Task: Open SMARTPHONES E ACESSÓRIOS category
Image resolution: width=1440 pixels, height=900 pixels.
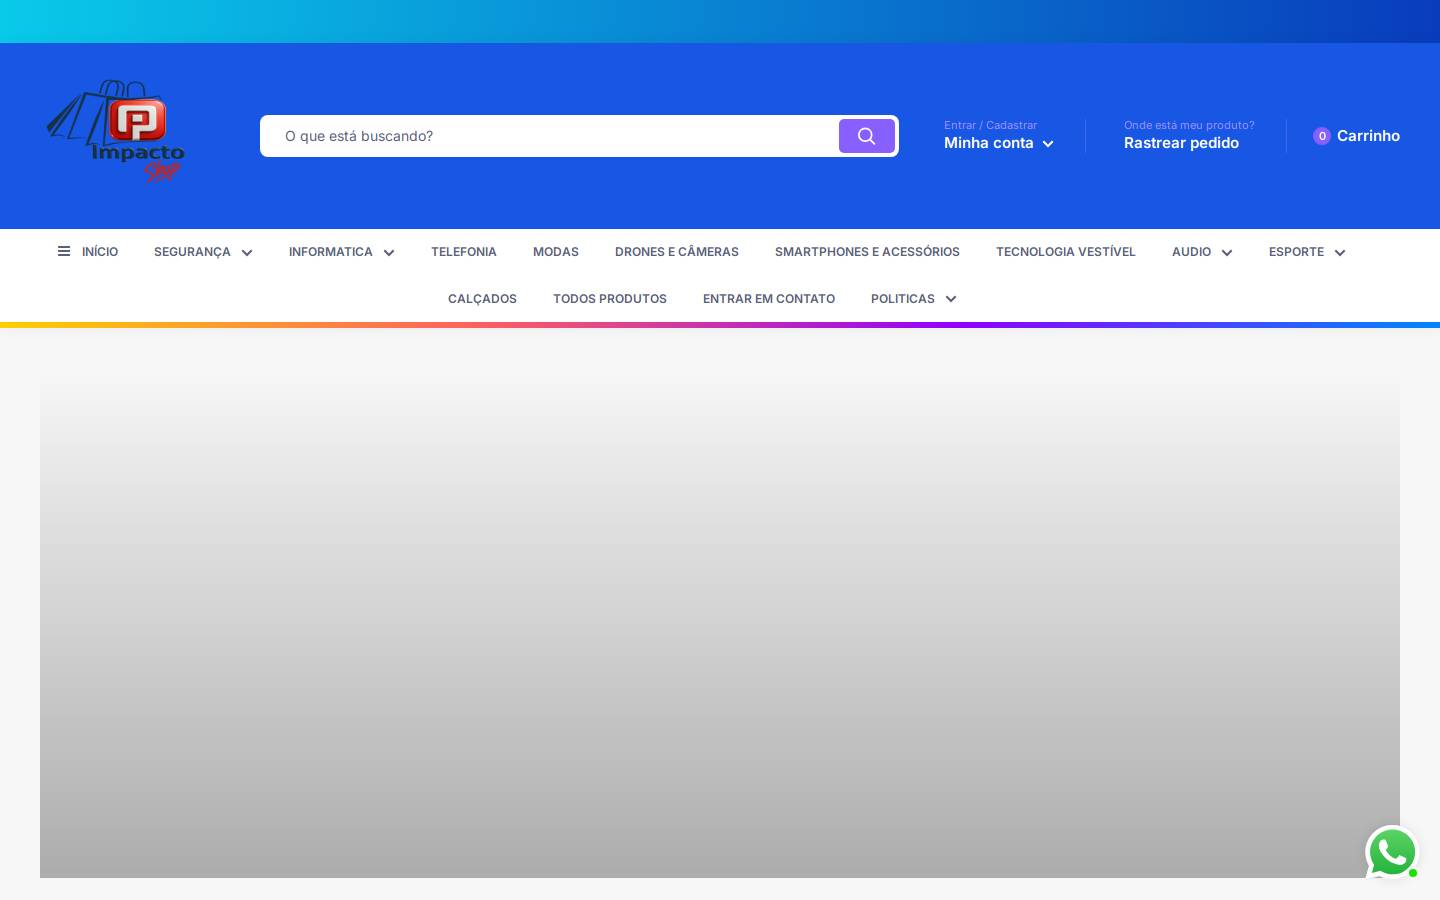Action: tap(867, 252)
